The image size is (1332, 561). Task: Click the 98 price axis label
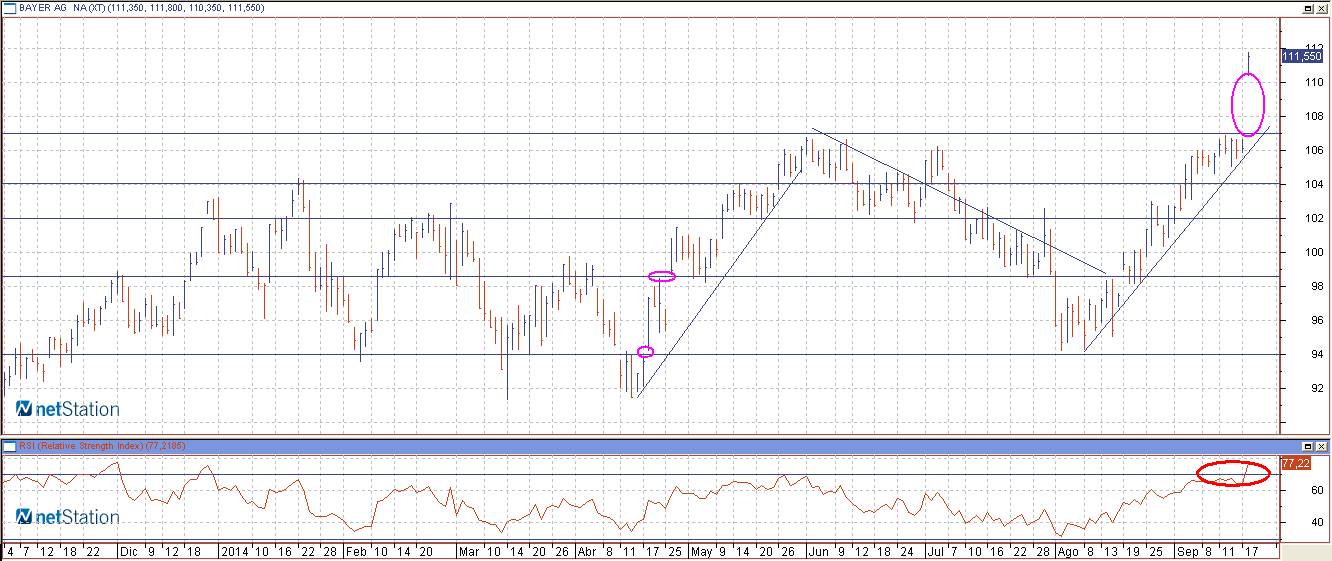[1317, 286]
